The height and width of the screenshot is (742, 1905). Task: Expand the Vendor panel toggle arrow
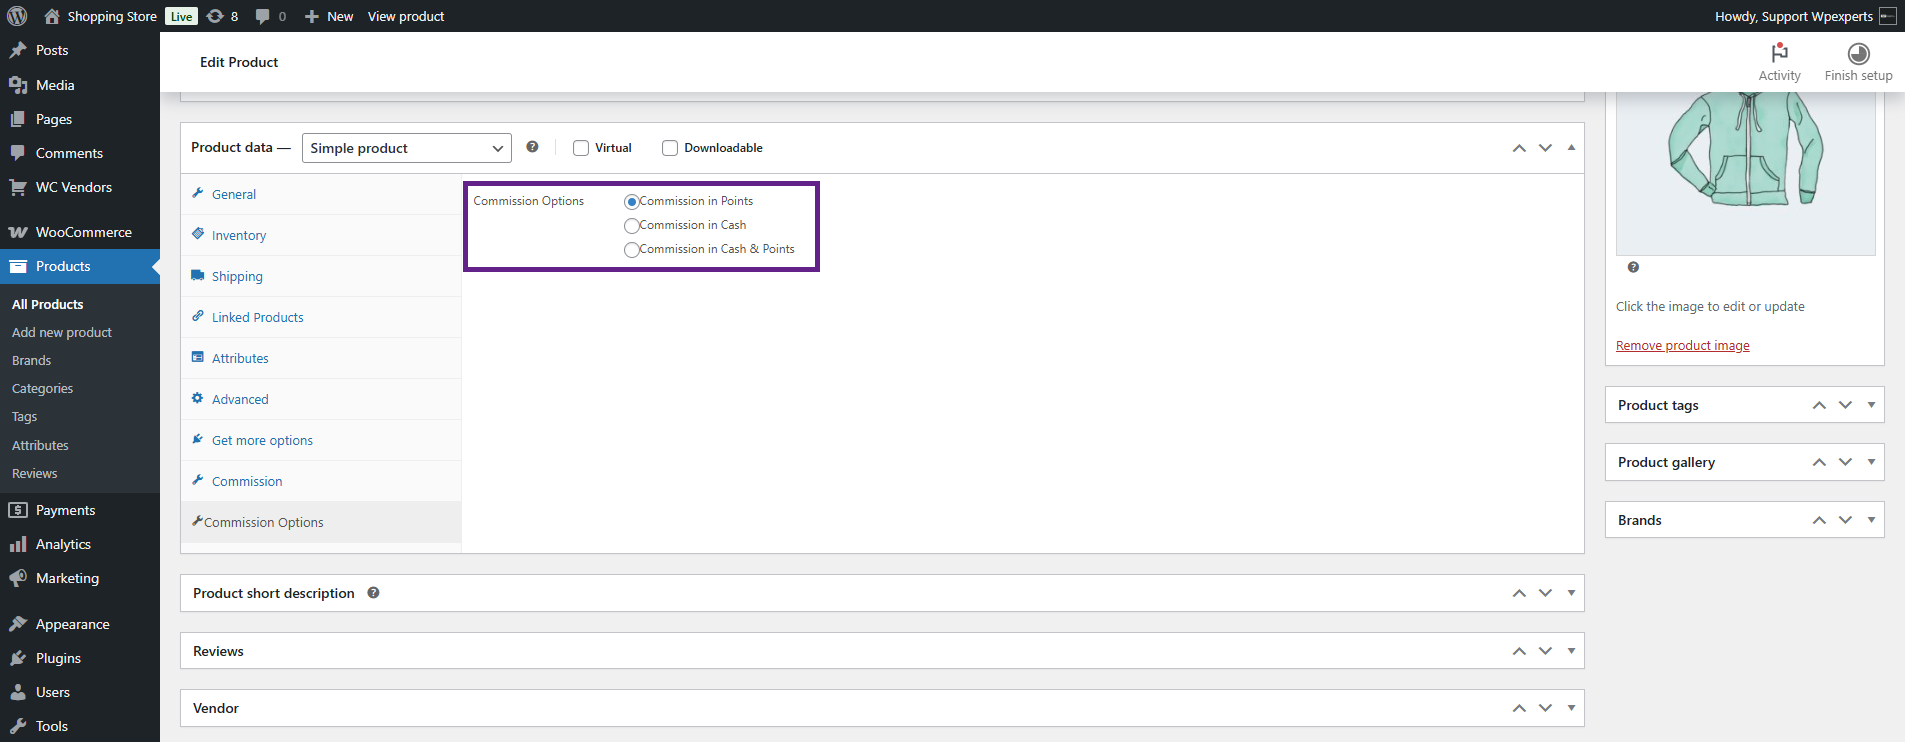click(x=1571, y=708)
